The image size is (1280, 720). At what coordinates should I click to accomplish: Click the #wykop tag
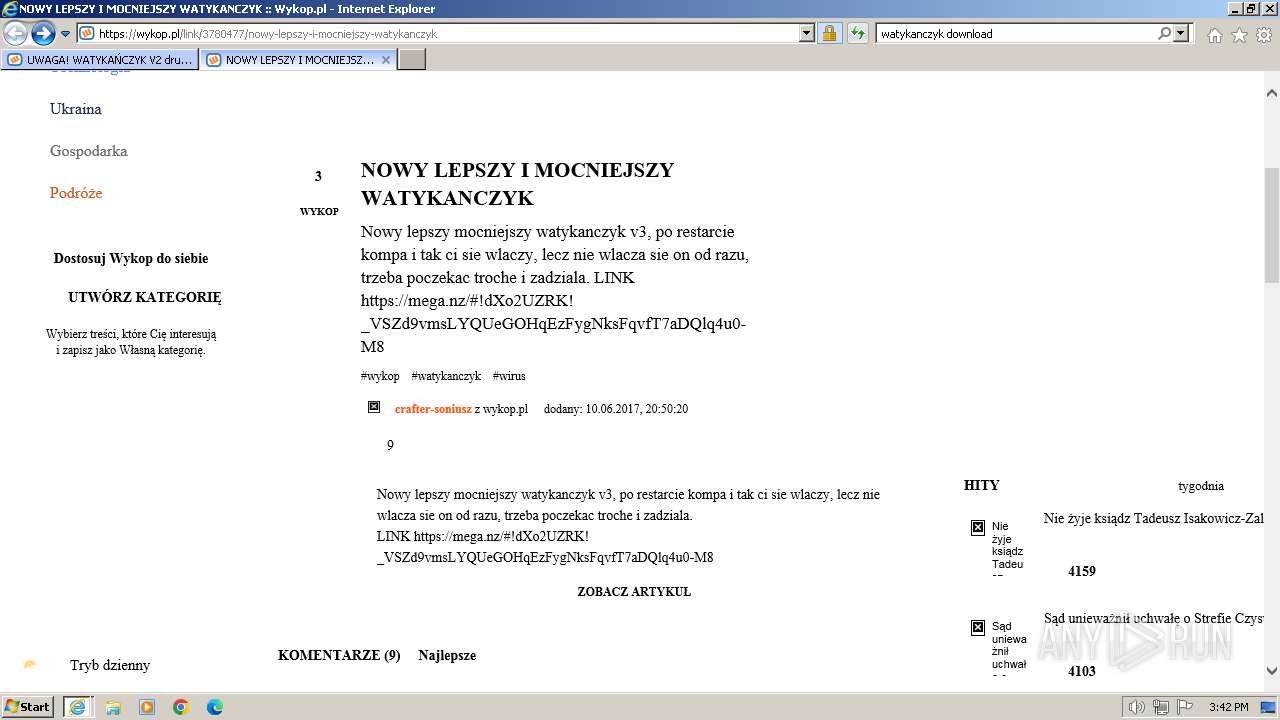pos(380,376)
